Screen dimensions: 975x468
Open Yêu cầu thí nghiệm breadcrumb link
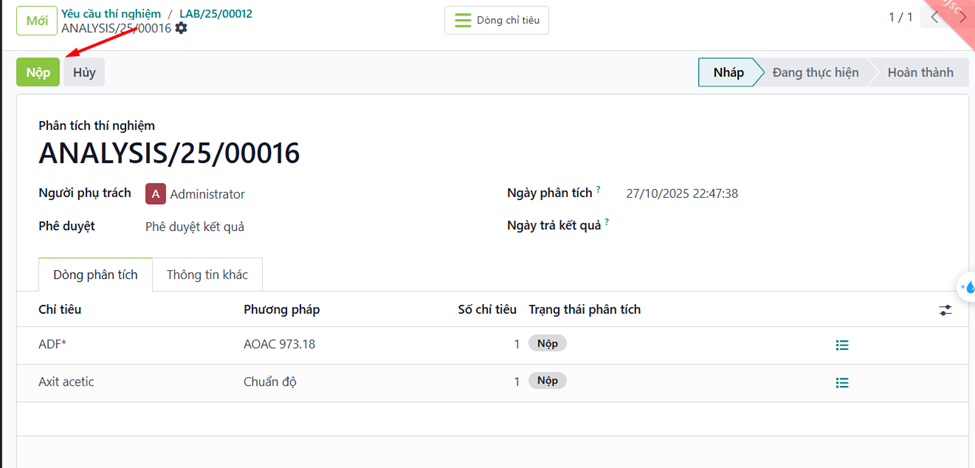(x=111, y=13)
